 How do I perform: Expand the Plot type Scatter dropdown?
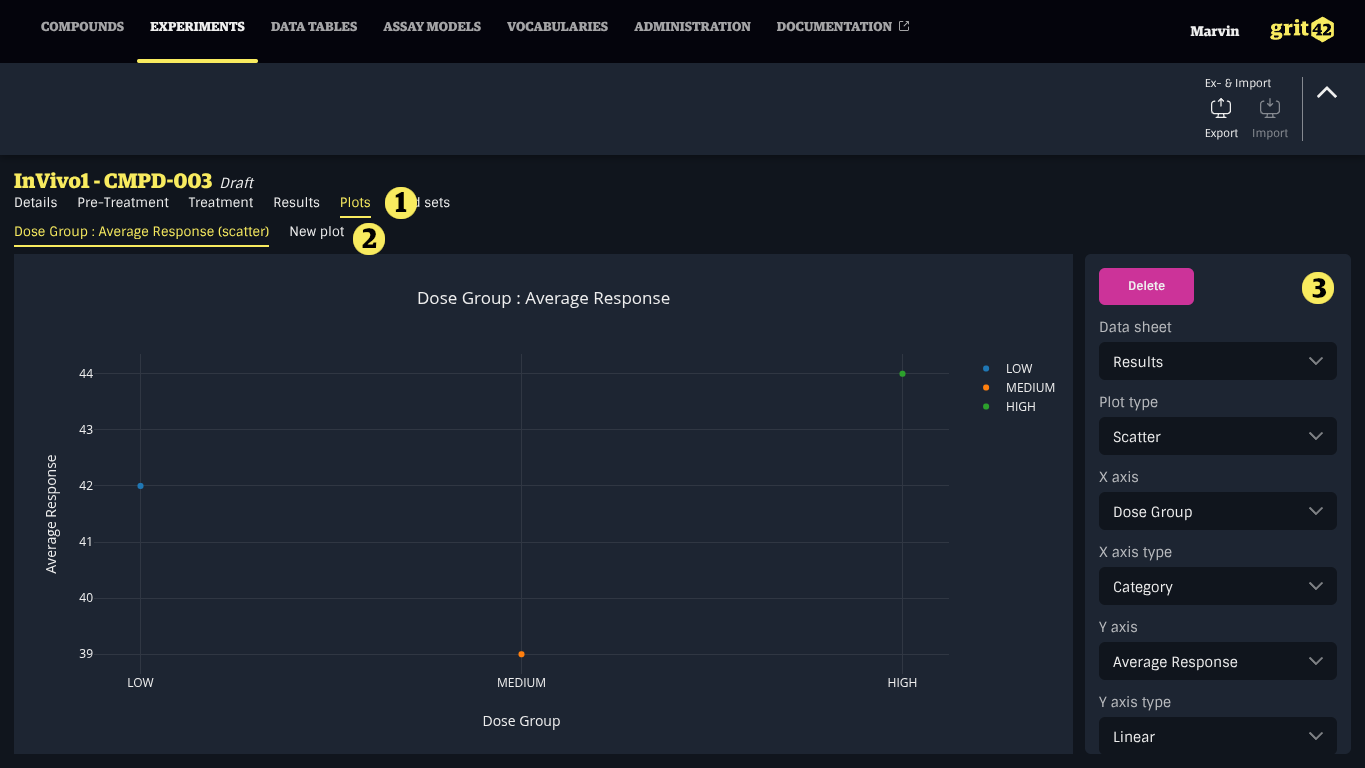1217,437
